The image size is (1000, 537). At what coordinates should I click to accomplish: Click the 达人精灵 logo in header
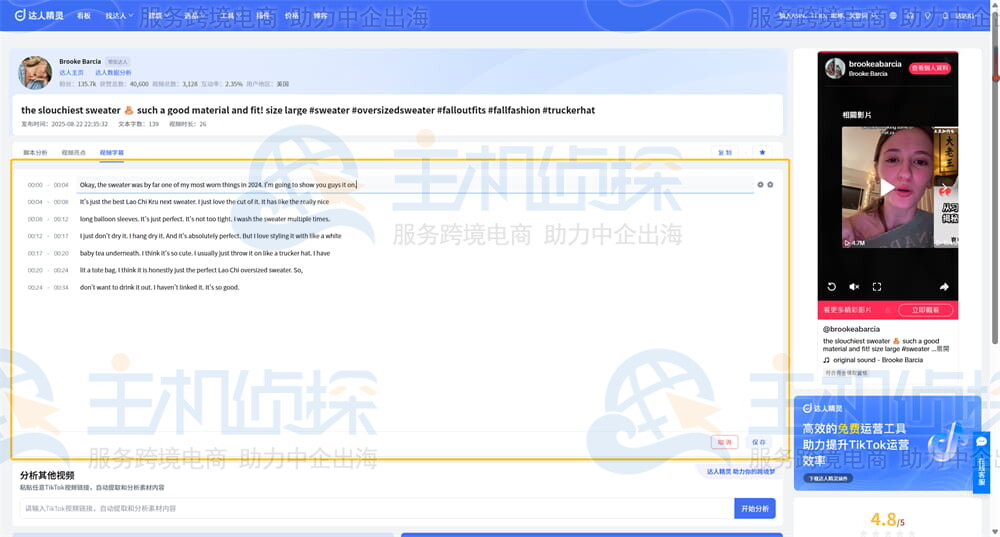pyautogui.click(x=38, y=16)
